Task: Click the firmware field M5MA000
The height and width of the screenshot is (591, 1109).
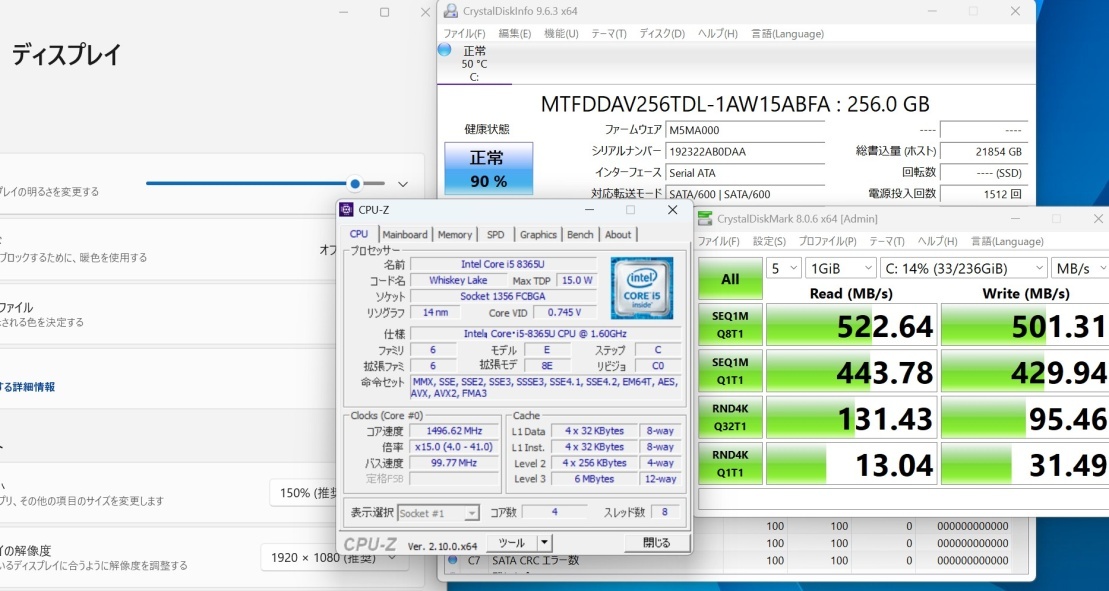Action: coord(745,130)
